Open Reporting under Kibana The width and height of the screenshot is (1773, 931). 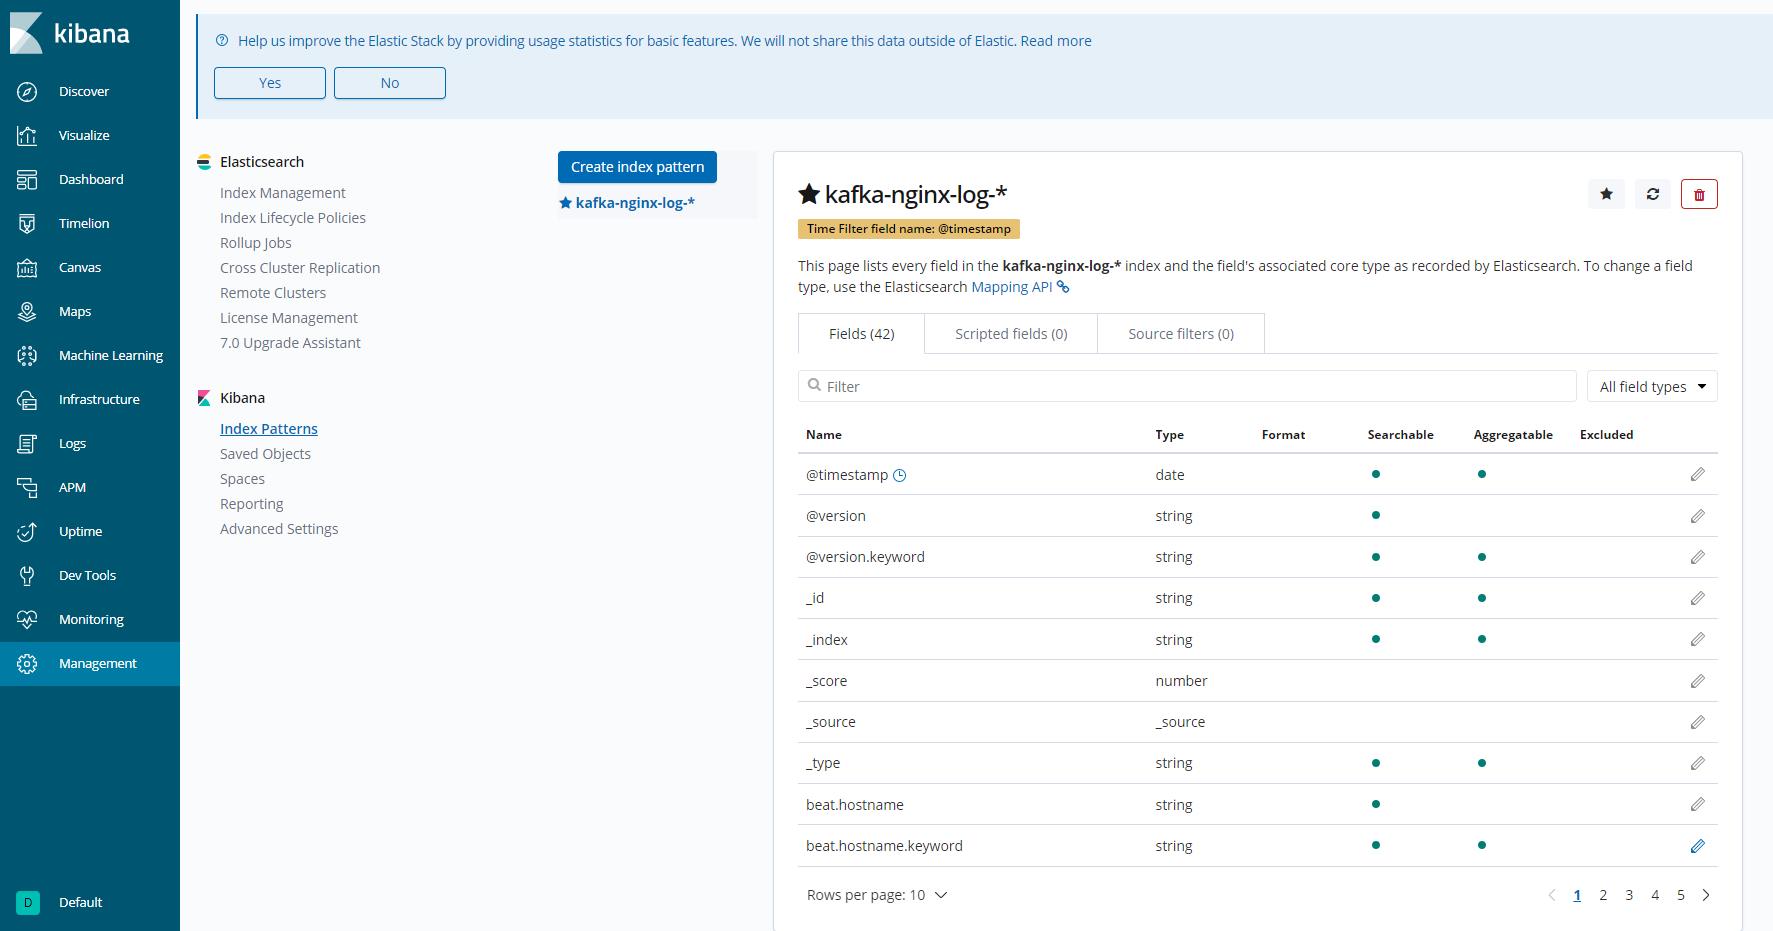[x=252, y=504]
